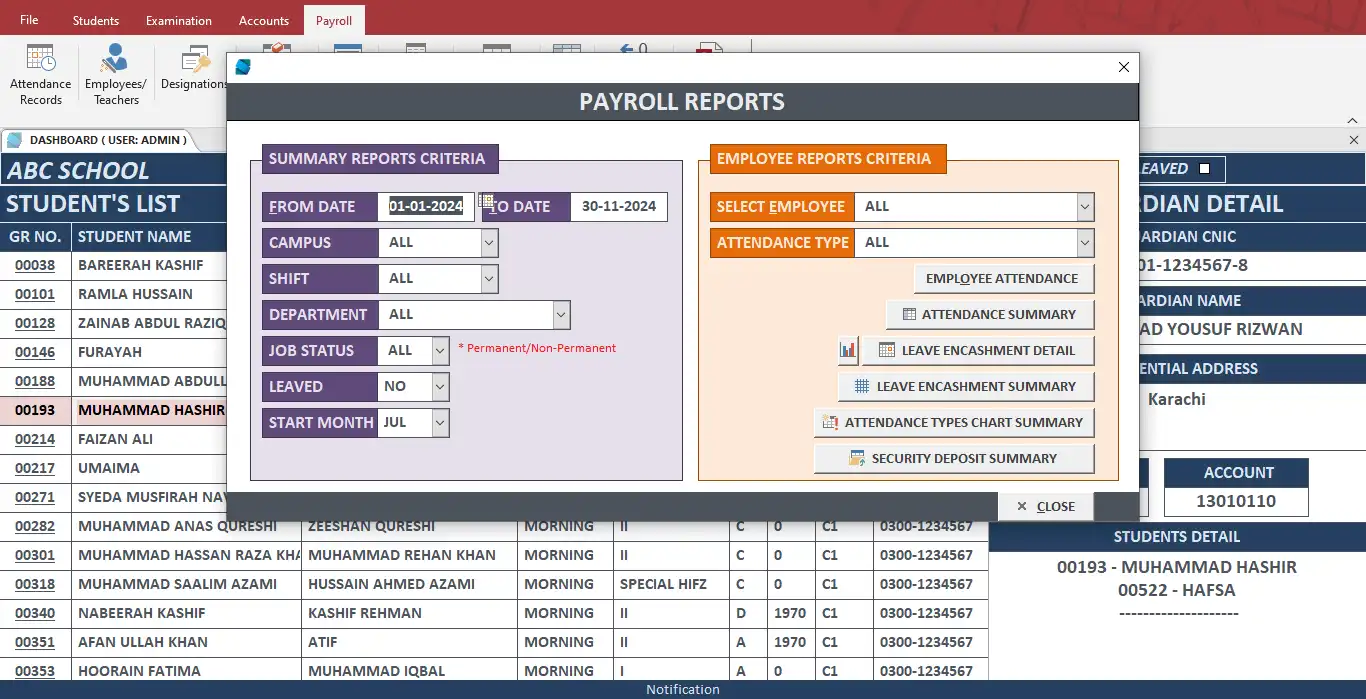Switch to the Examination menu tab
Viewport: 1366px width, 699px height.
pos(178,19)
